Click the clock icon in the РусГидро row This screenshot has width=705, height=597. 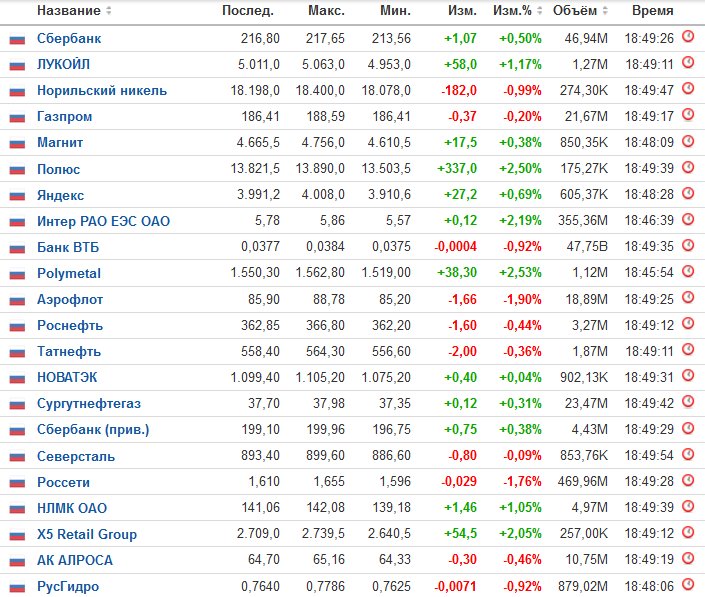pos(688,584)
